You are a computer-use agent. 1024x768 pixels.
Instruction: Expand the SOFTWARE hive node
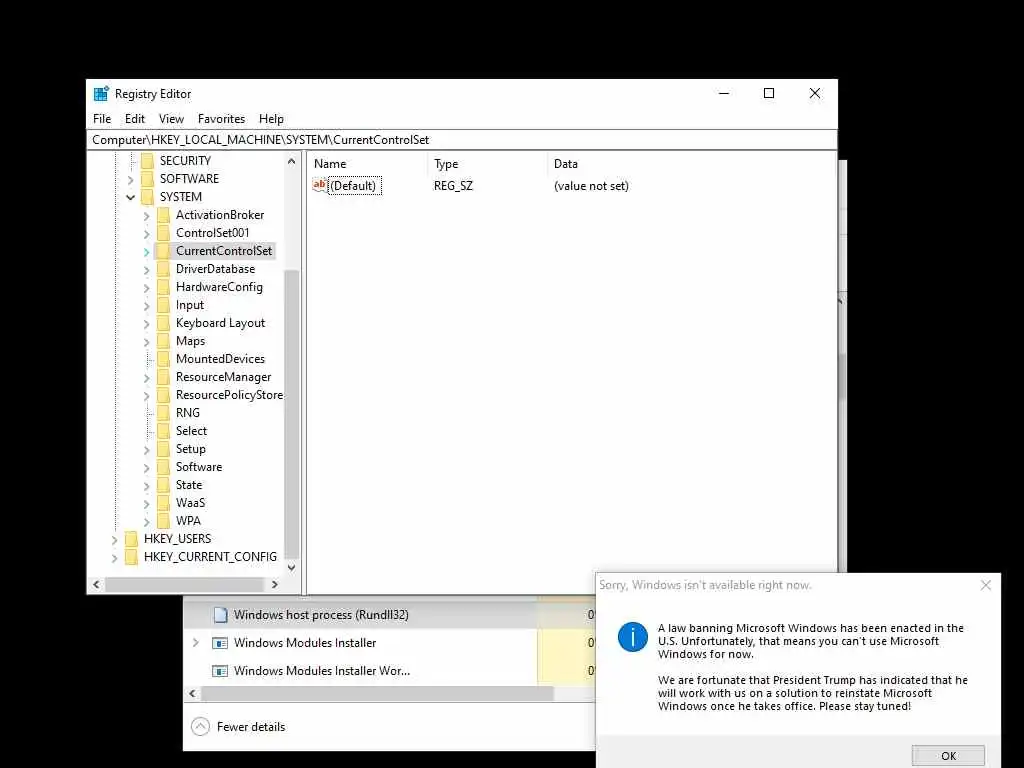coord(131,180)
